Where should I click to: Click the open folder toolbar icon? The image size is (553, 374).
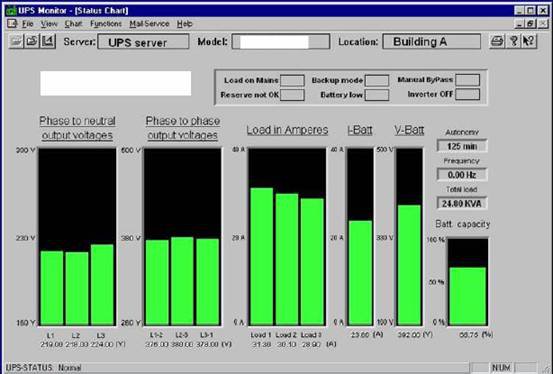pos(32,41)
